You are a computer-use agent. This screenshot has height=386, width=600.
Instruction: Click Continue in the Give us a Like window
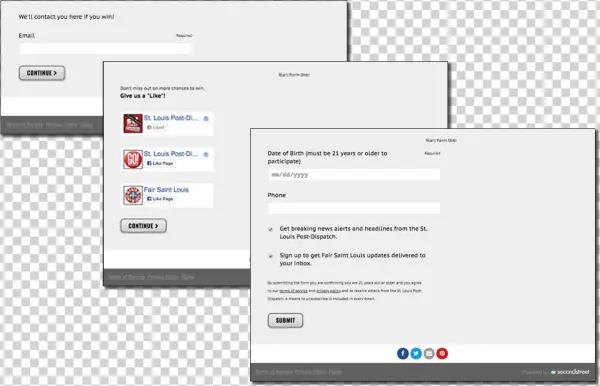[143, 226]
